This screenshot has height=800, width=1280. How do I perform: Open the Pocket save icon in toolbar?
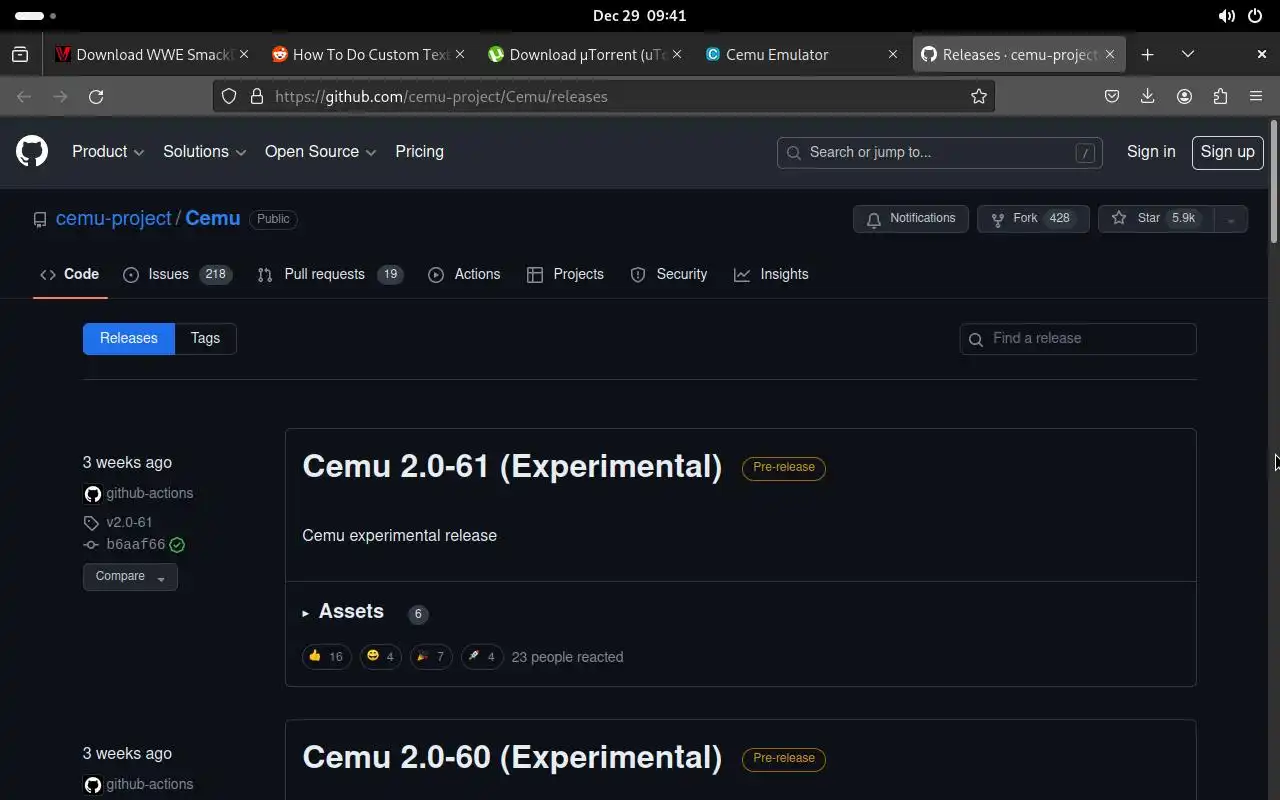pyautogui.click(x=1112, y=96)
